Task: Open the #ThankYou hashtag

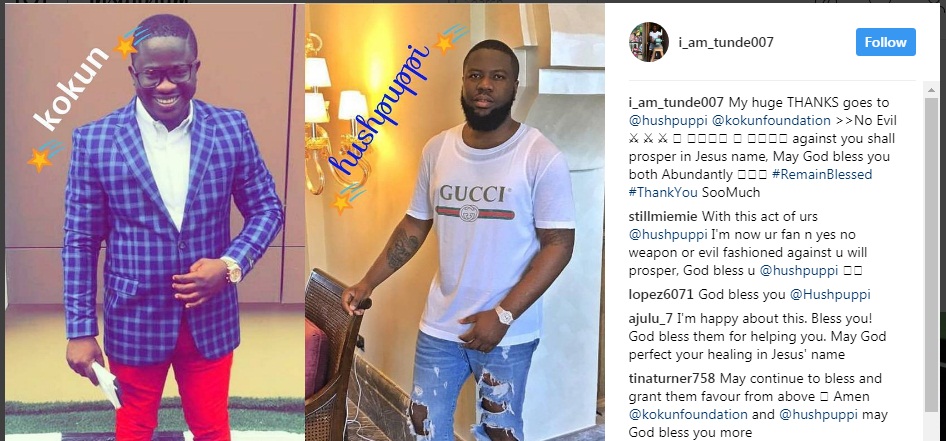Action: (664, 193)
